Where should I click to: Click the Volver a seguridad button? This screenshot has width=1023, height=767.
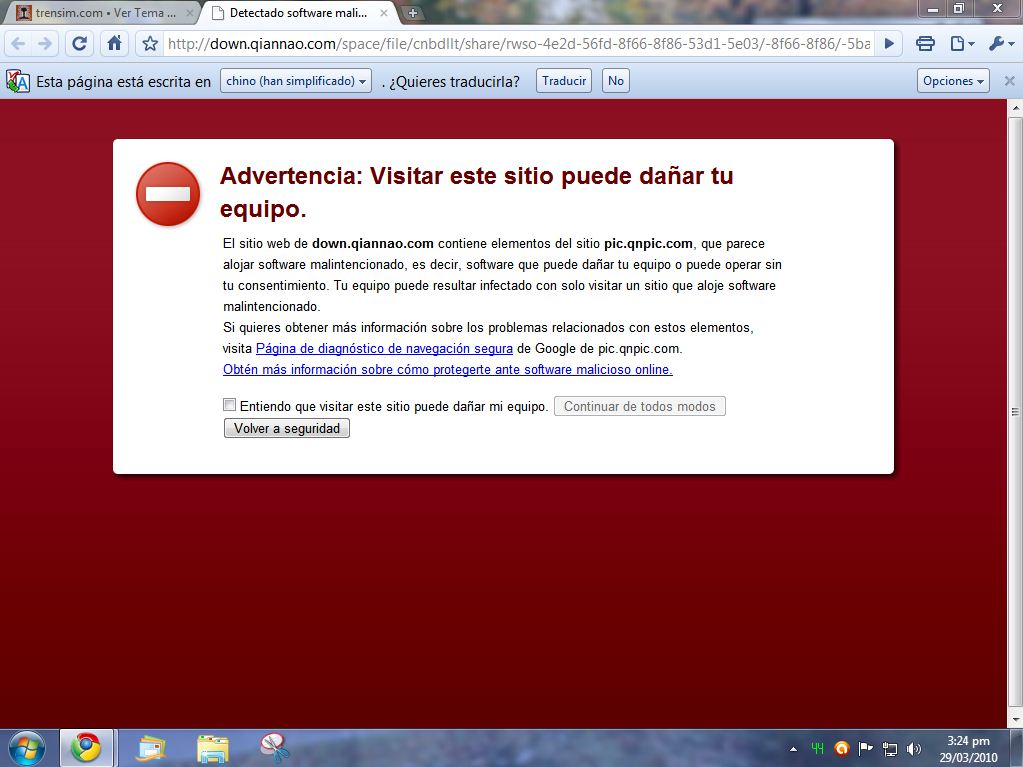(x=287, y=429)
